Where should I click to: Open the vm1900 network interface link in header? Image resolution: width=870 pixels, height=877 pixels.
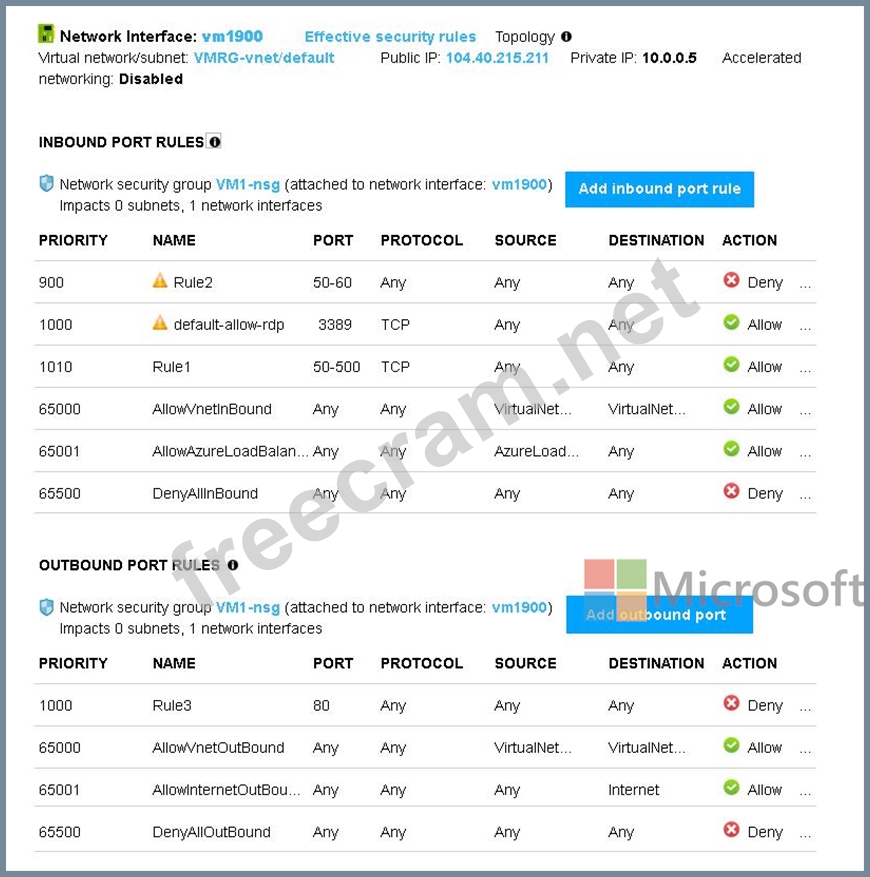(232, 37)
